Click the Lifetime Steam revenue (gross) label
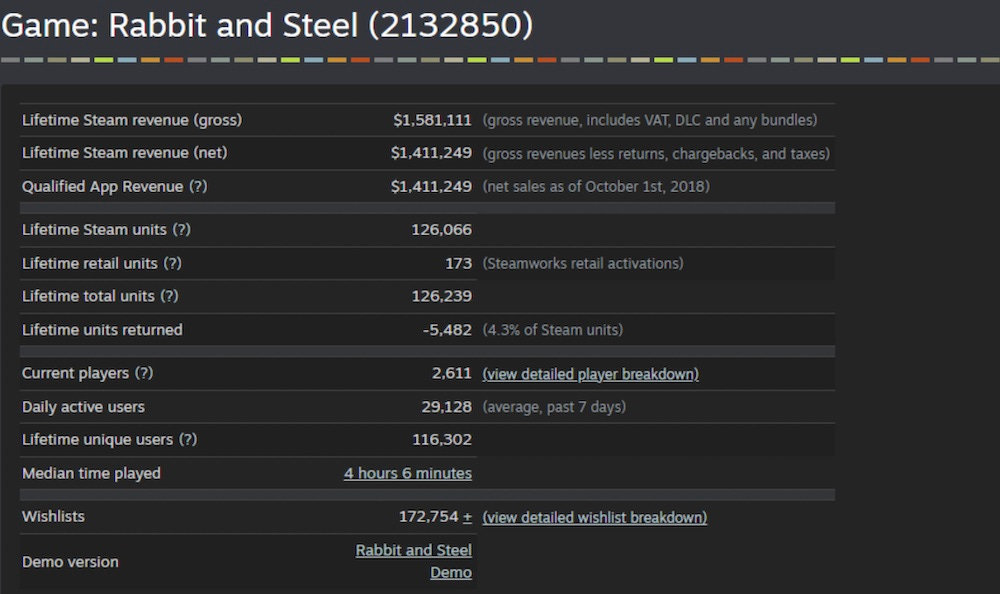Screen dimensions: 1000x594 point(132,120)
